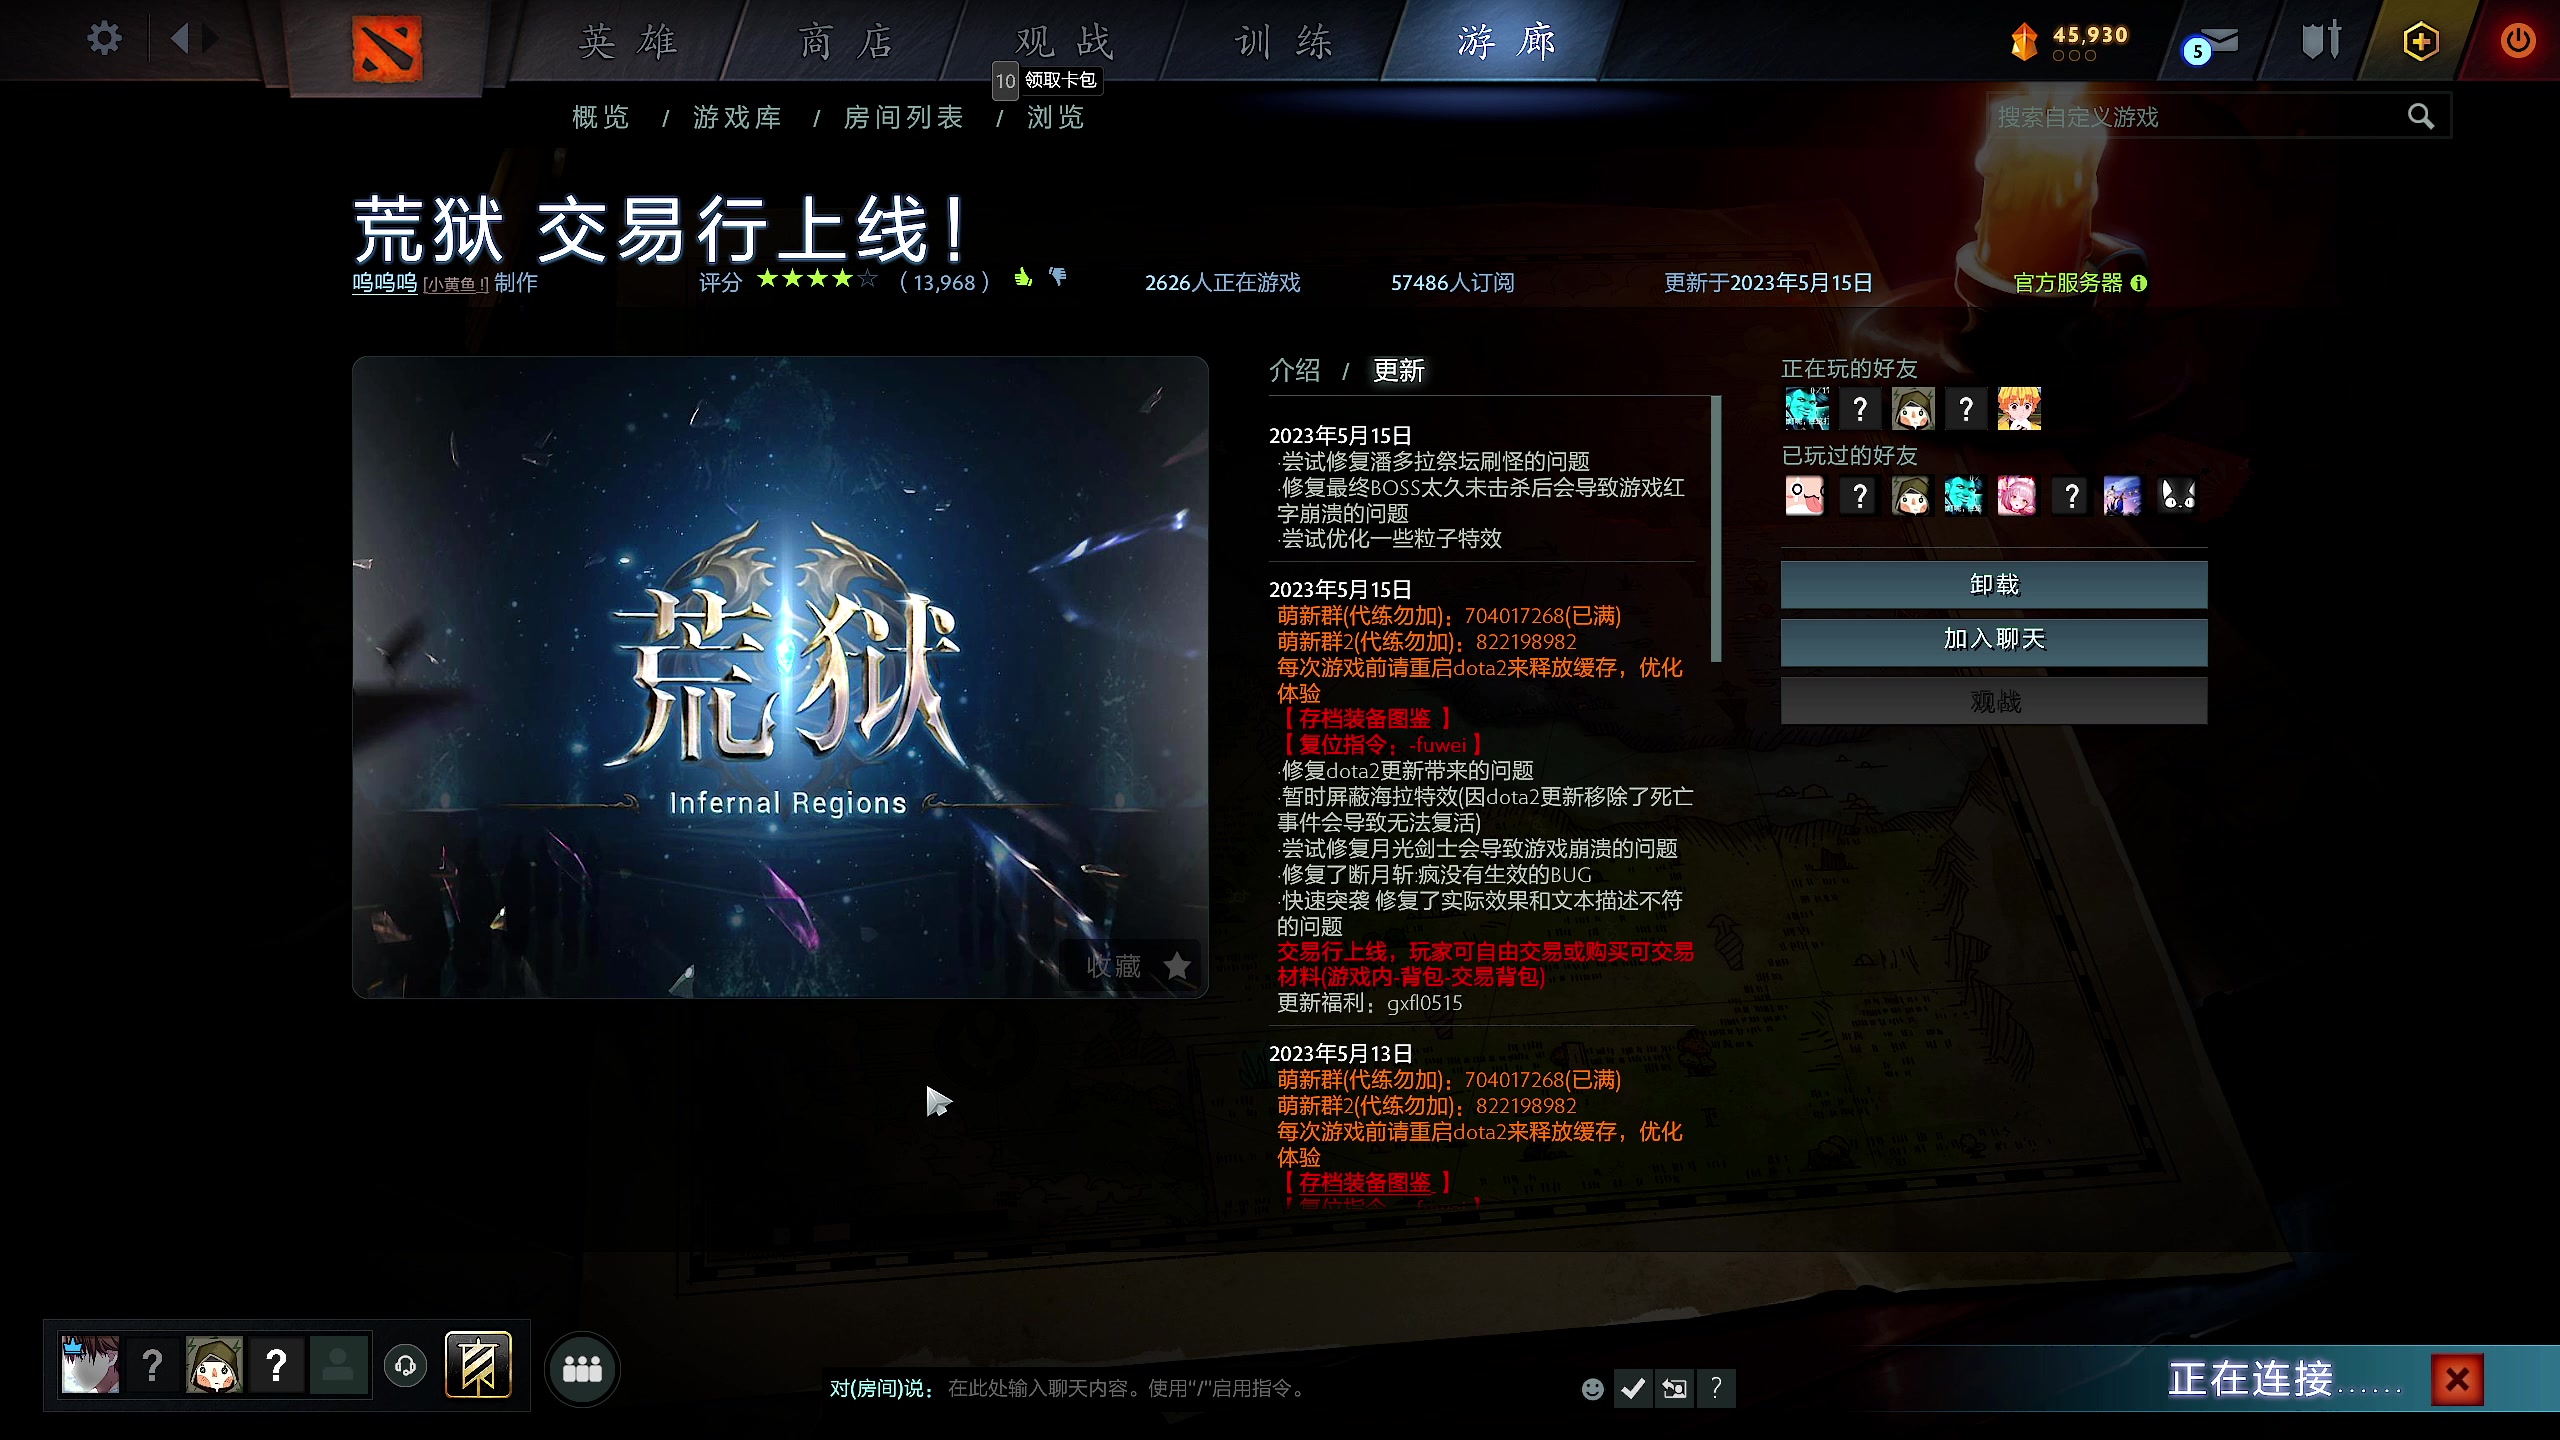This screenshot has width=2560, height=1440.
Task: Click the empty party slot silhouette
Action: (x=338, y=1365)
